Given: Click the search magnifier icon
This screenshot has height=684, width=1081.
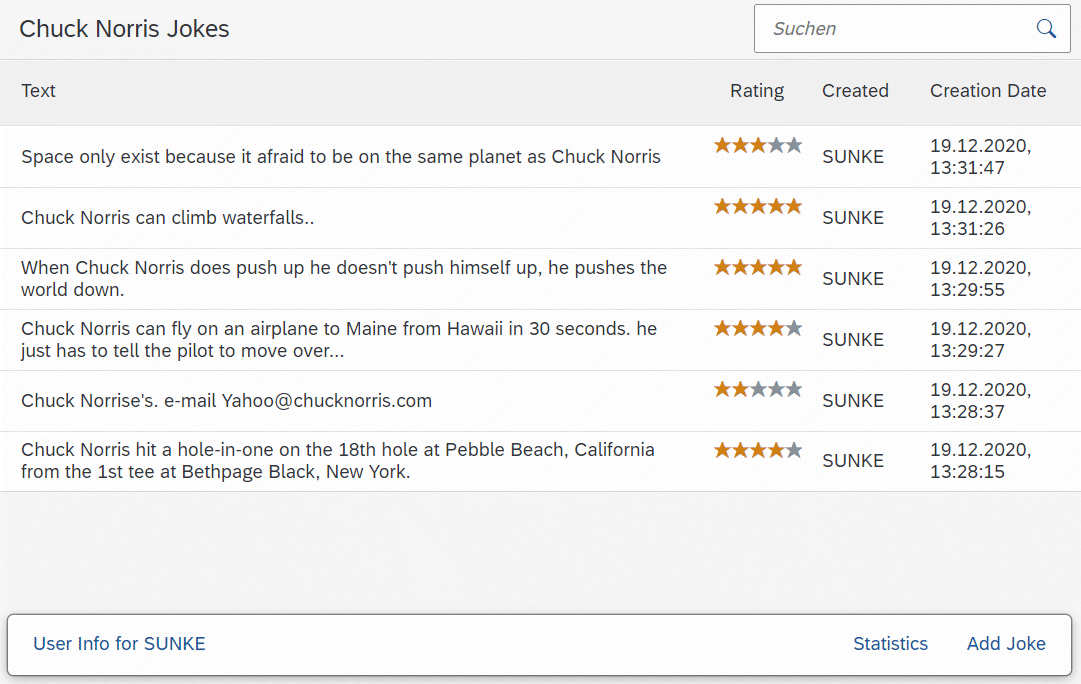Looking at the screenshot, I should (x=1046, y=28).
